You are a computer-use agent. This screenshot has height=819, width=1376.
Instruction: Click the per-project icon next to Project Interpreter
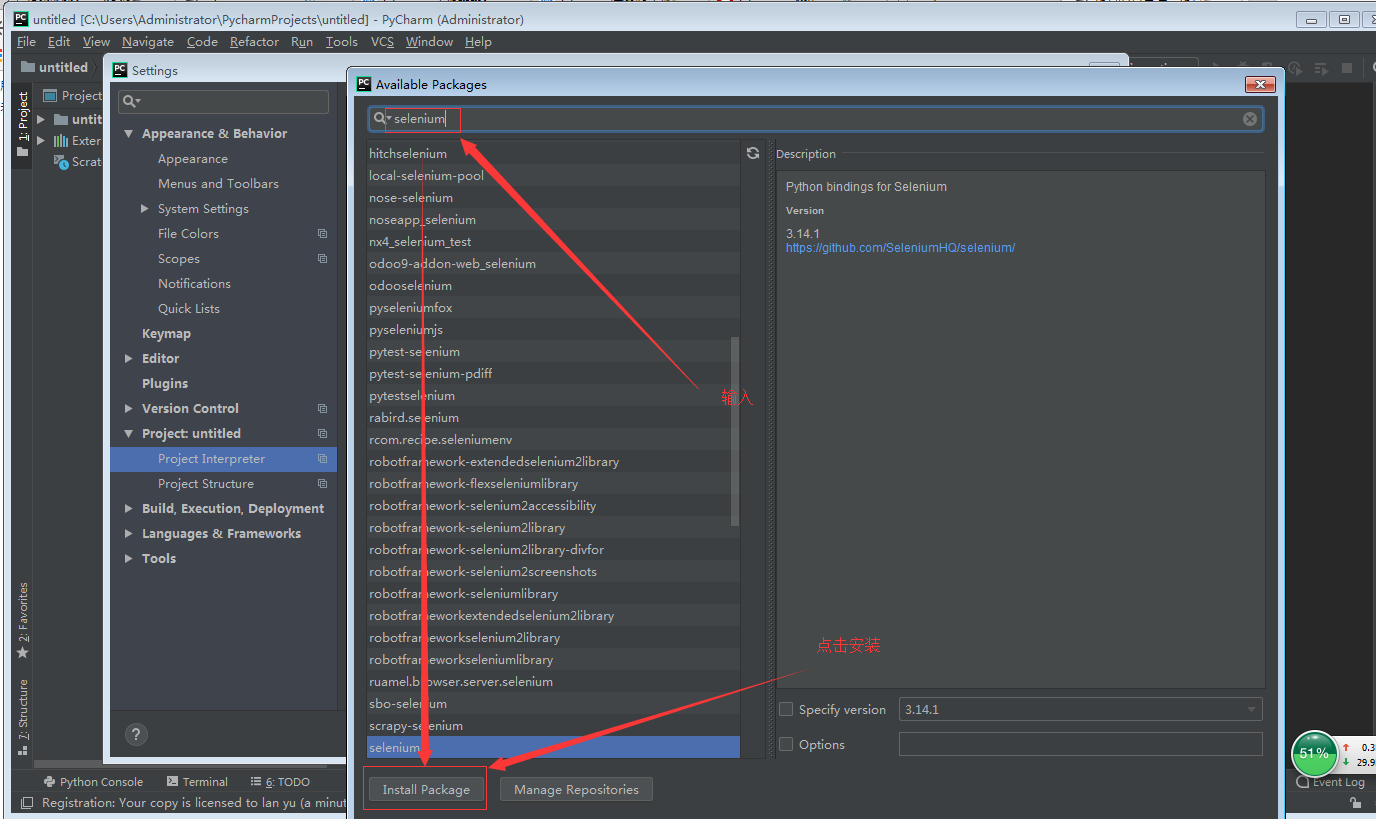click(322, 459)
